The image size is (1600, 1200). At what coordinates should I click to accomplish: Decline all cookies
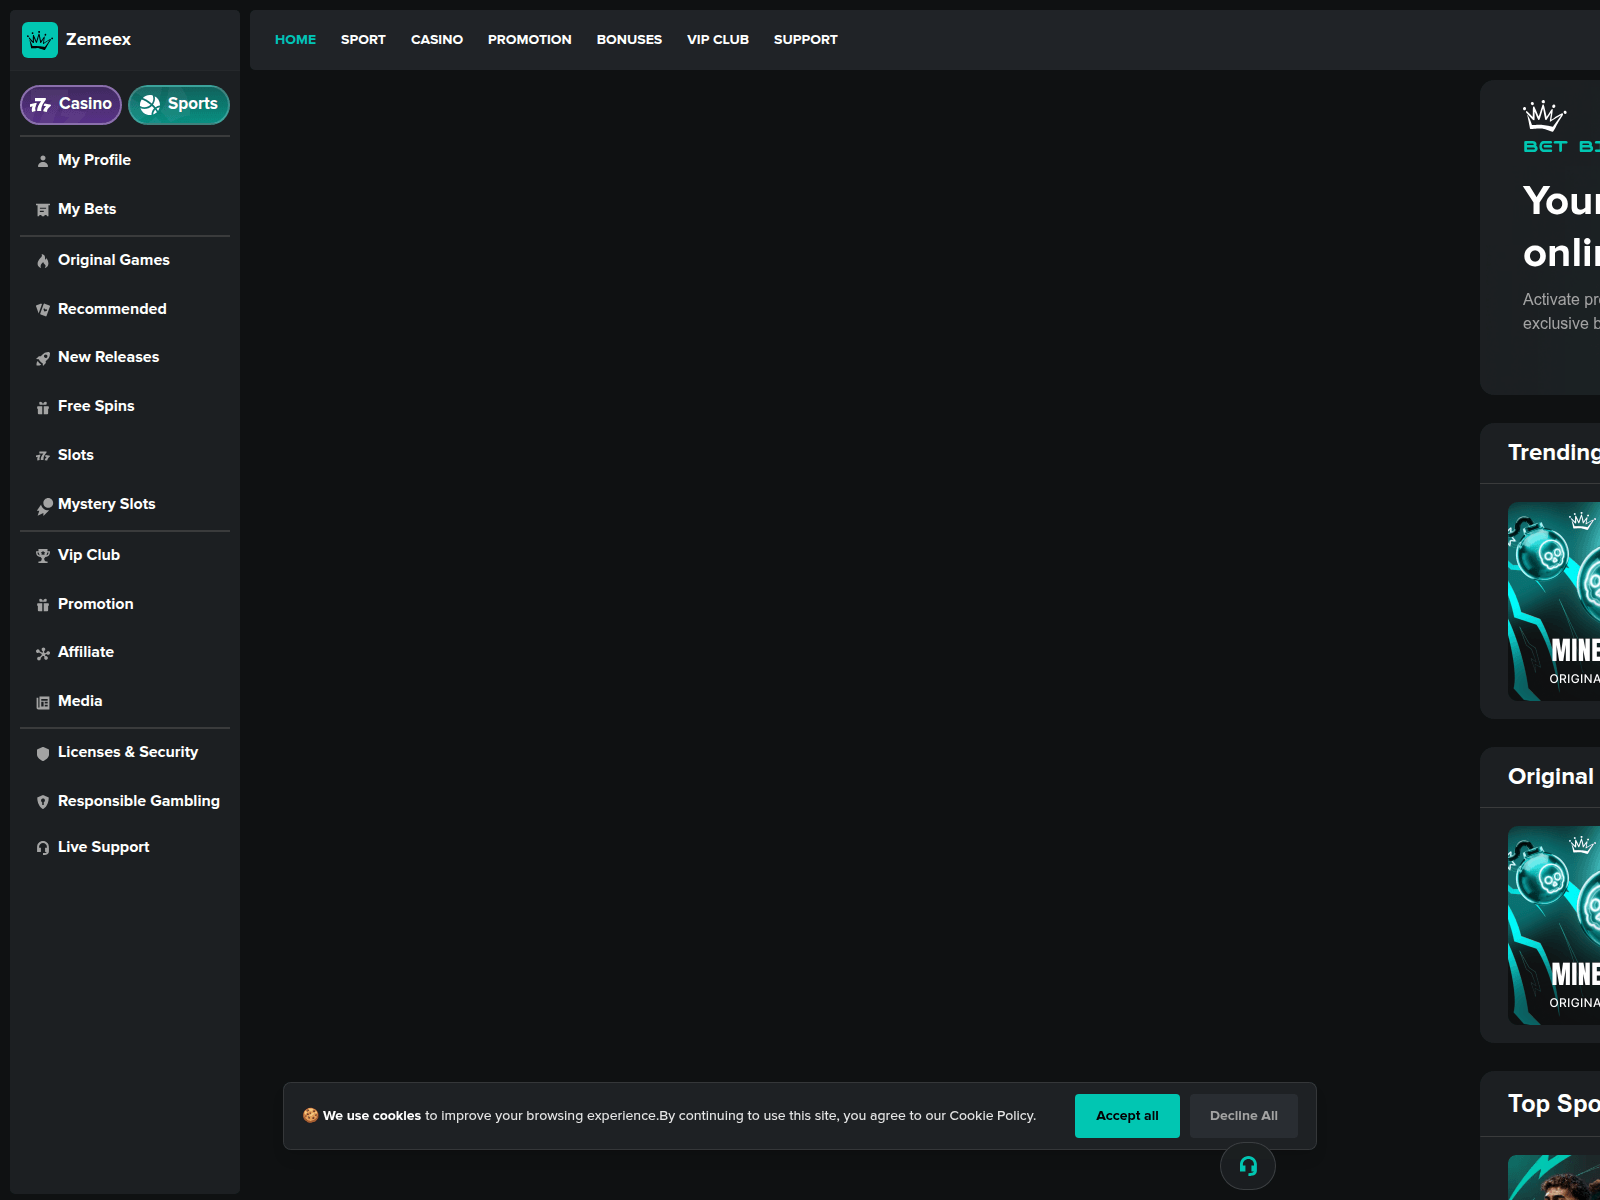point(1243,1115)
